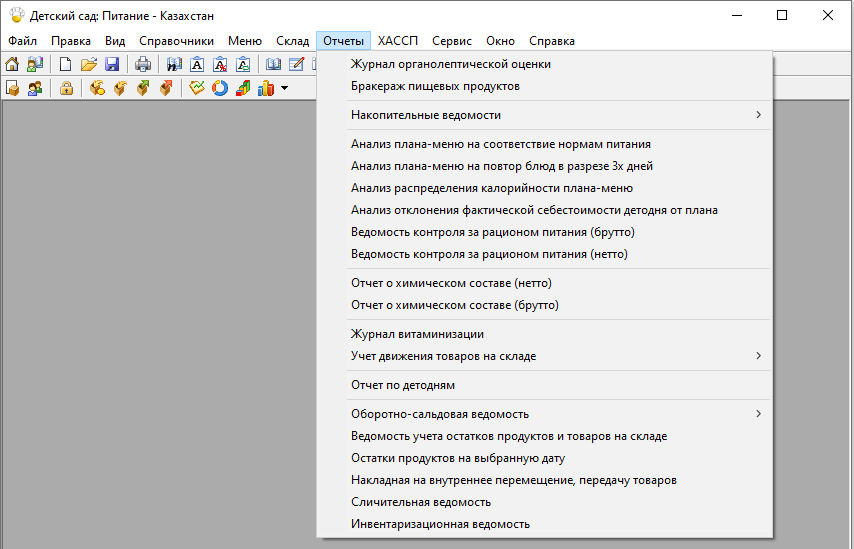854x549 pixels.
Task: Click the golden padlock toolbar icon
Action: click(66, 88)
